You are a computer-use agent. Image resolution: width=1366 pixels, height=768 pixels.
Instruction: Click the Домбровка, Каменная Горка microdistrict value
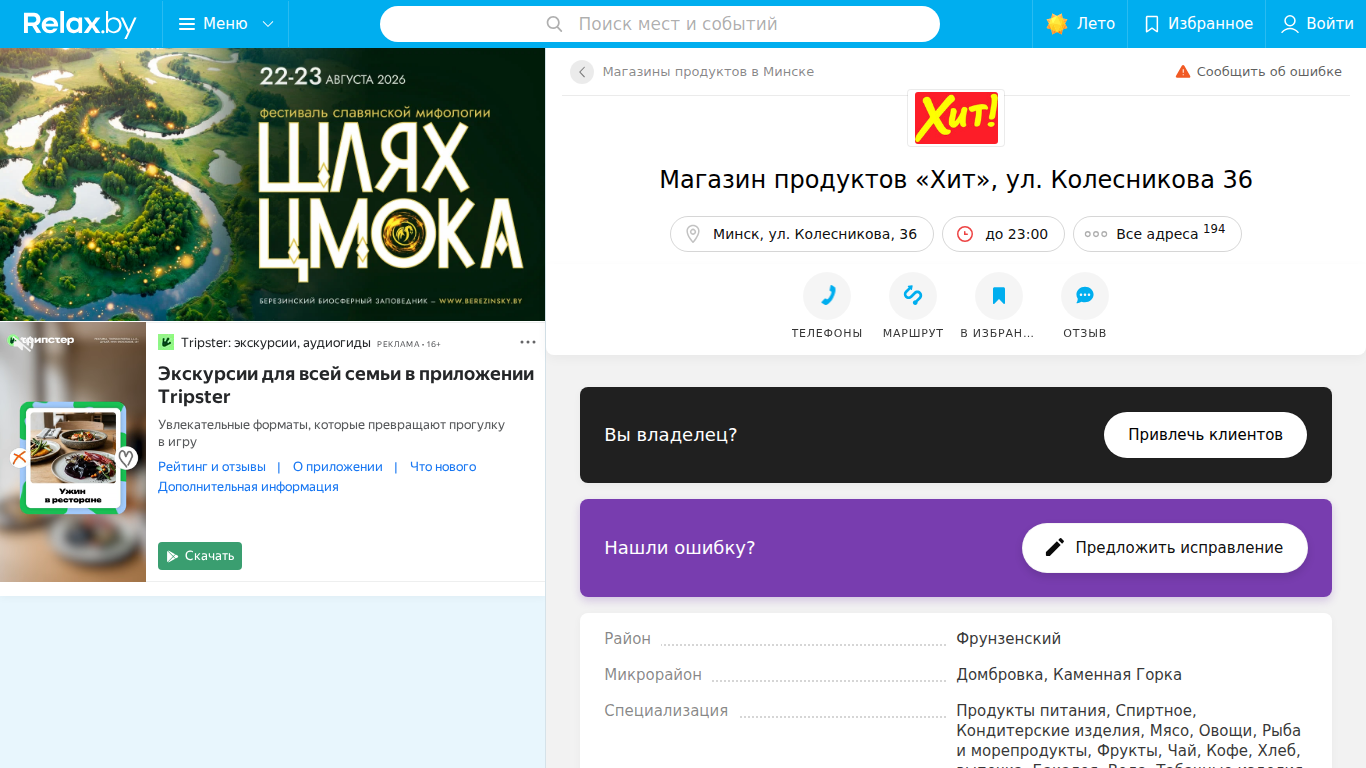click(1069, 675)
